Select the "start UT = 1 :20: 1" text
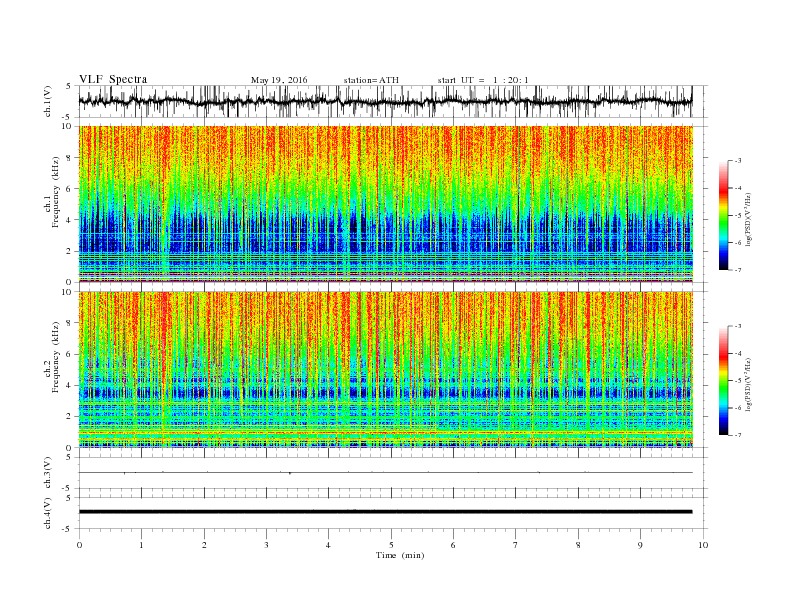The height and width of the screenshot is (612, 792). coord(483,80)
